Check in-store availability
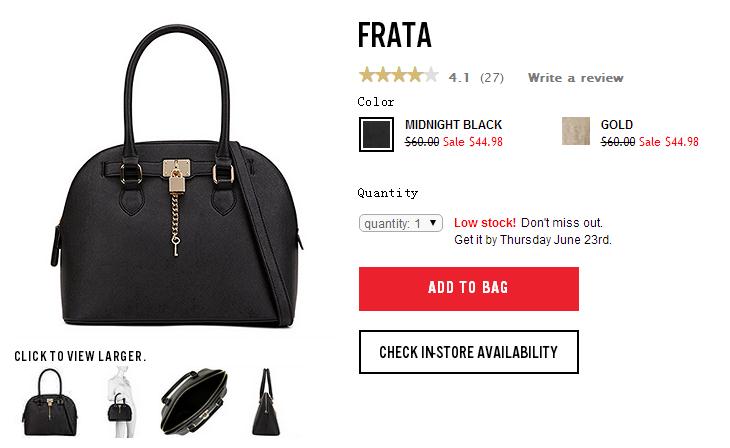The image size is (730, 448). pyautogui.click(x=469, y=352)
